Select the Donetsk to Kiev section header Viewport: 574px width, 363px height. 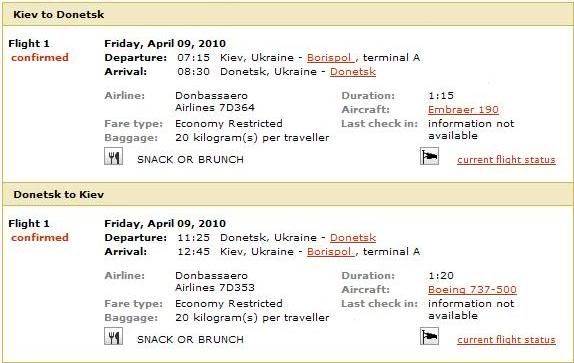pos(287,194)
